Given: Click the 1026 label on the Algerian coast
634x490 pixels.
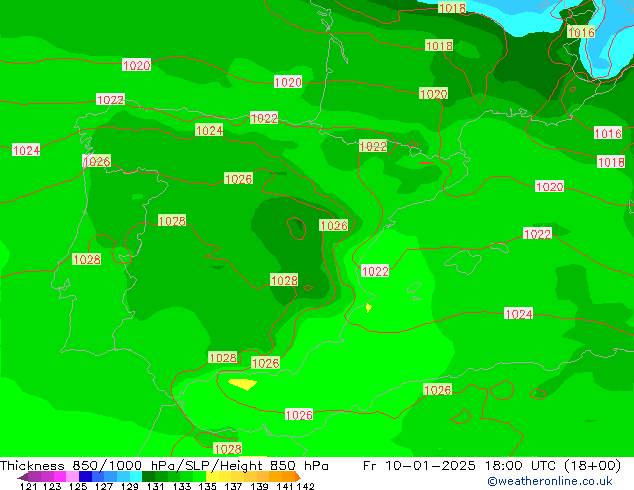Looking at the screenshot, I should (x=437, y=390).
